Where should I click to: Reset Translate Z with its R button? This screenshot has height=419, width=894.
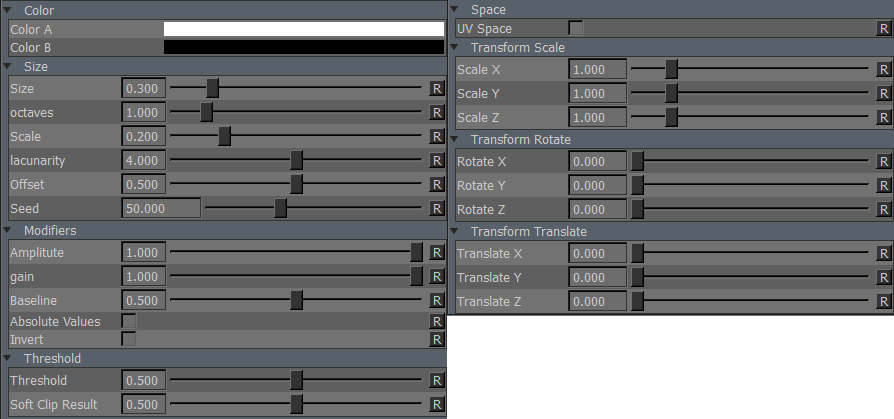click(884, 301)
